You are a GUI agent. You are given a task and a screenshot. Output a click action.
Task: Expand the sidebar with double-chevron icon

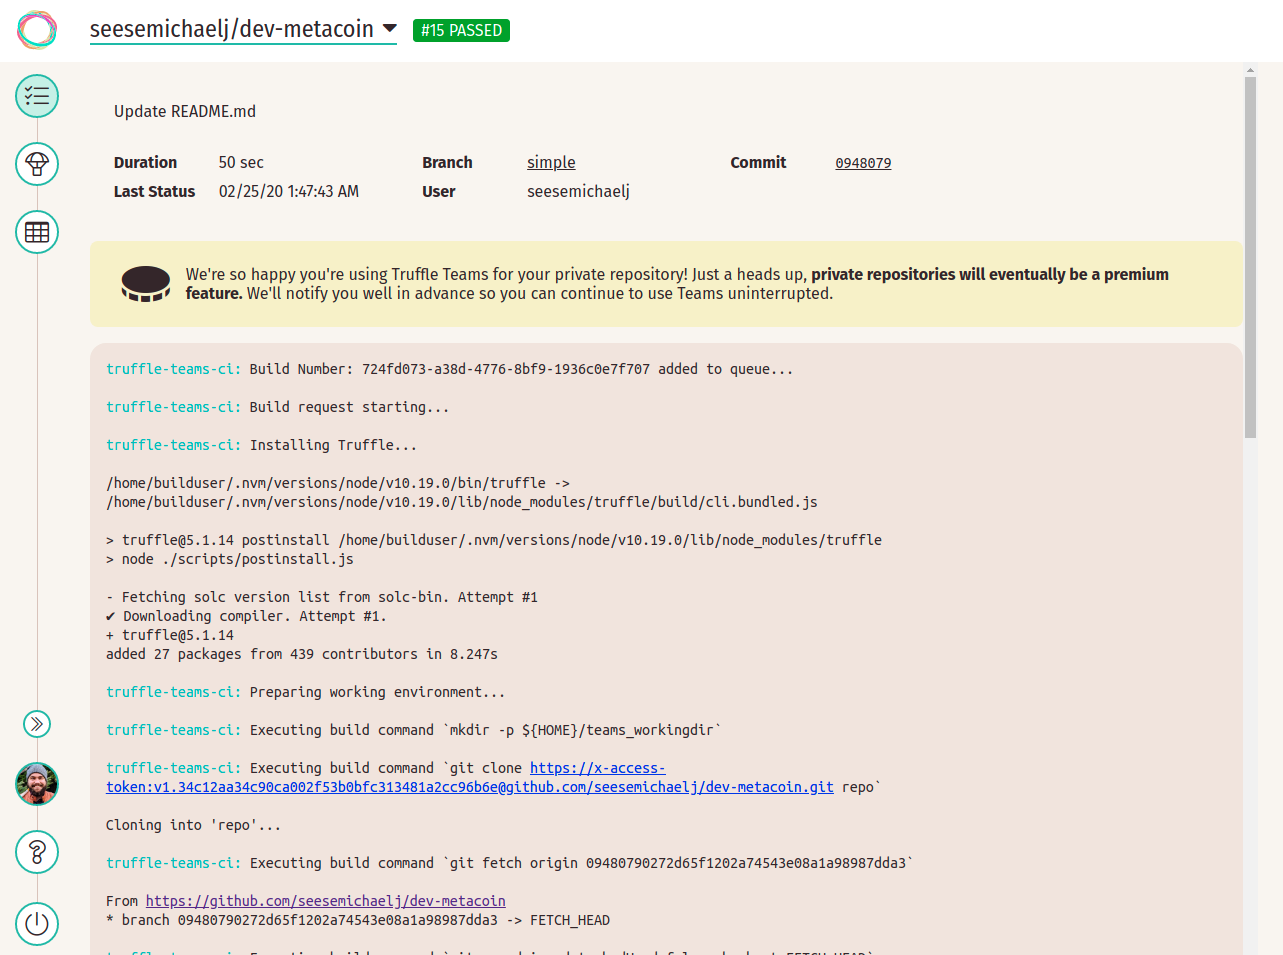37,724
